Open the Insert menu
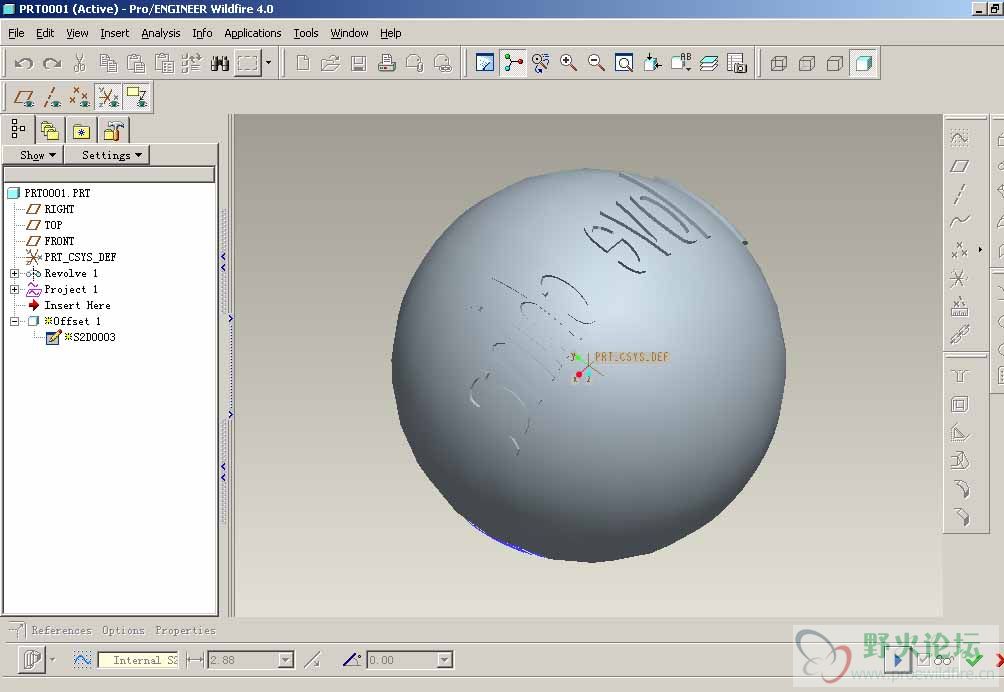Screen dimensions: 1004x692 [x=115, y=33]
